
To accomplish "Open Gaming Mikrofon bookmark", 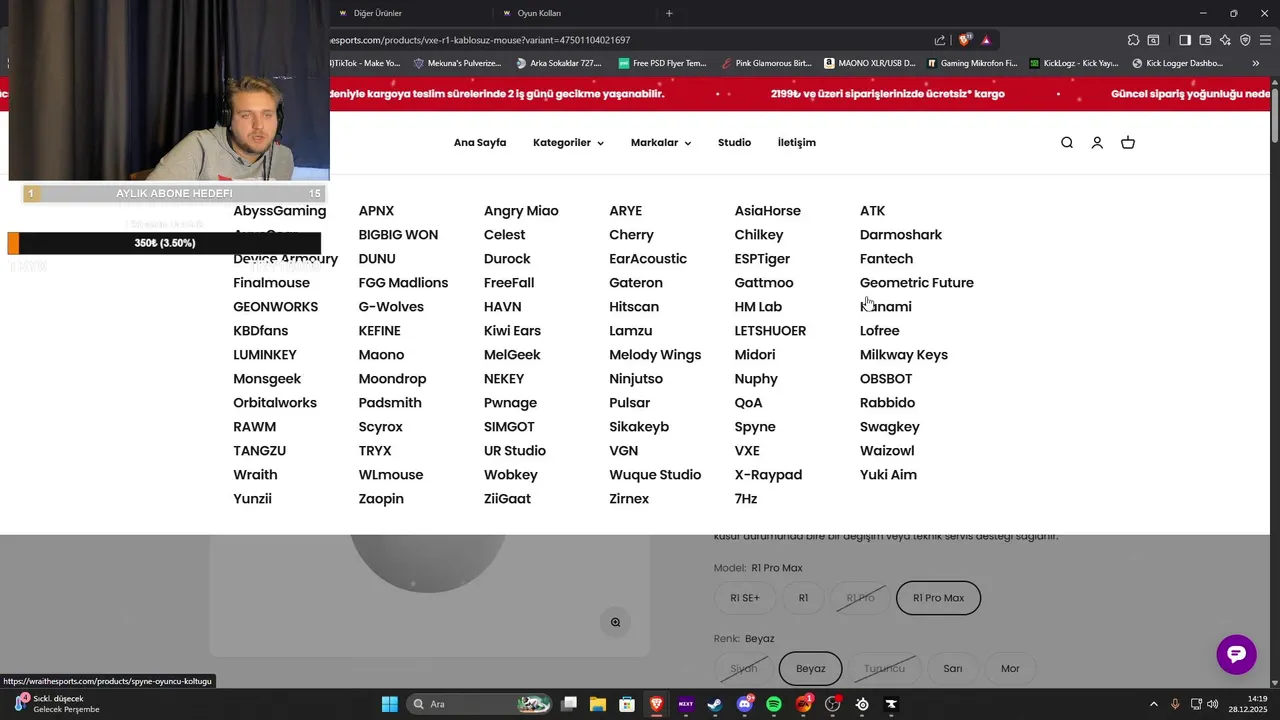I will click(972, 63).
